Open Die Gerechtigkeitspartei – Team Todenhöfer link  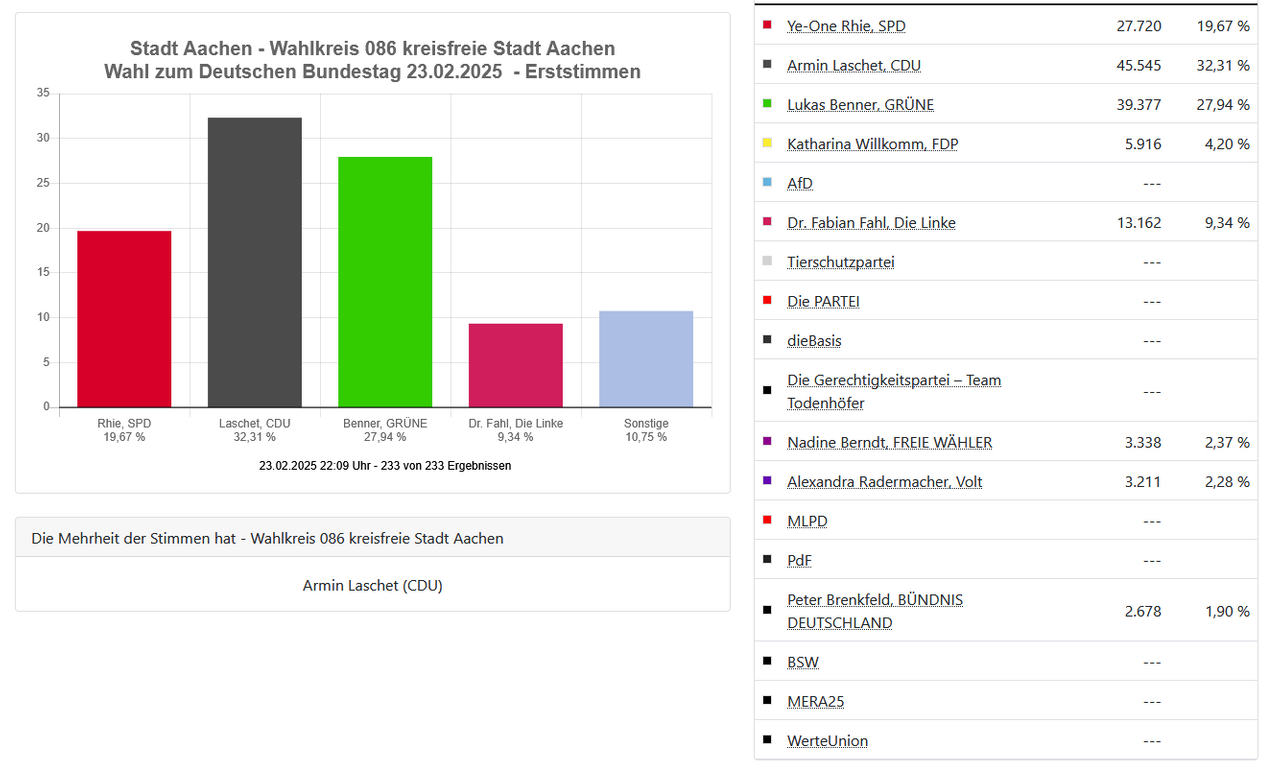894,391
